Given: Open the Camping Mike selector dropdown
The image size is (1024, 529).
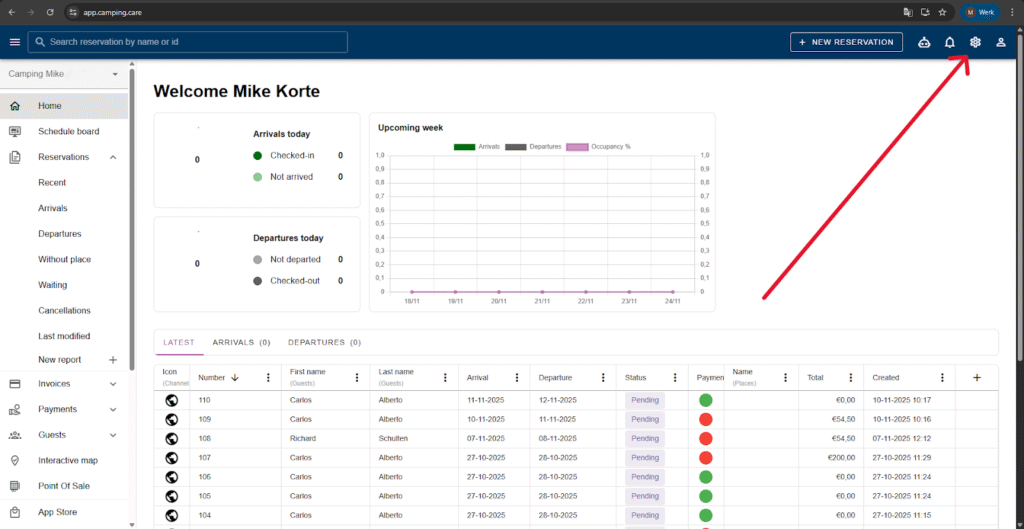Looking at the screenshot, I should pos(65,74).
